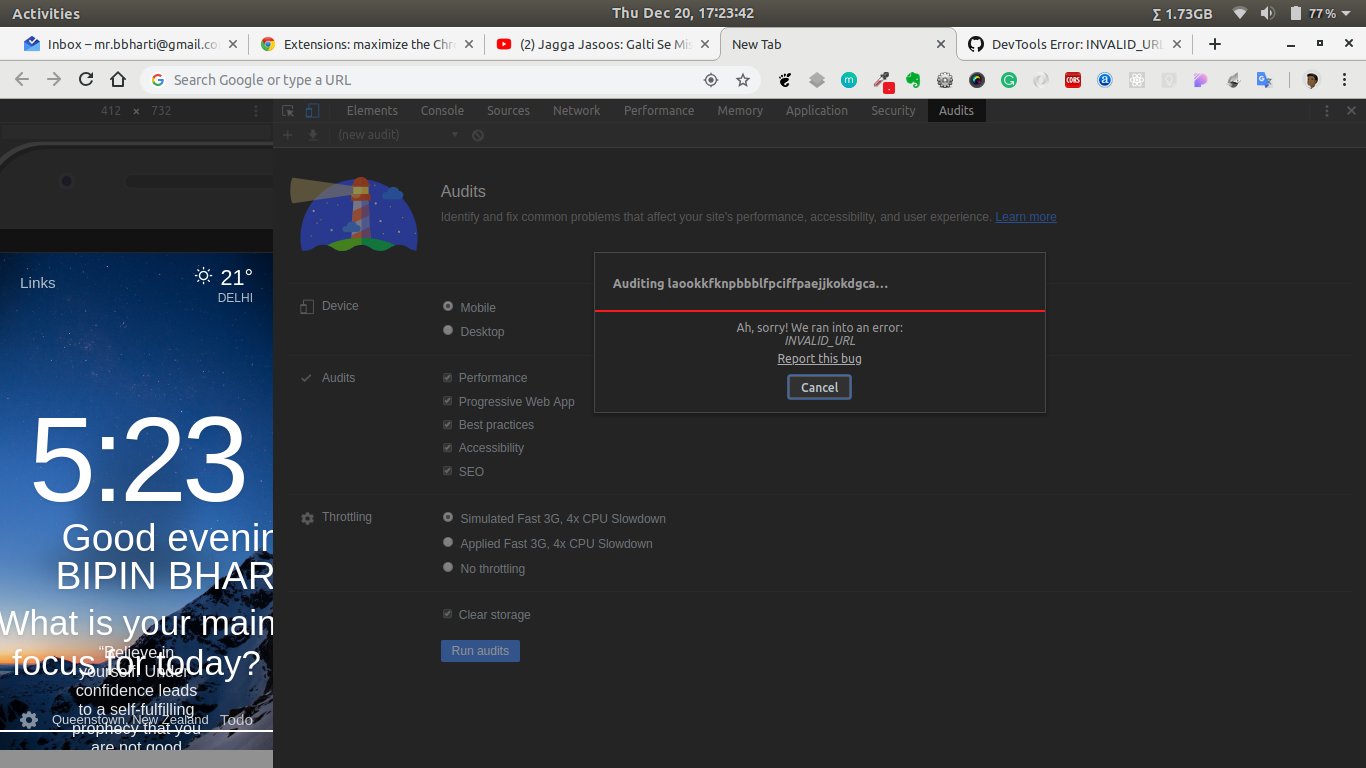Click the Chrome profile avatar
This screenshot has height=768, width=1366.
(x=1313, y=79)
